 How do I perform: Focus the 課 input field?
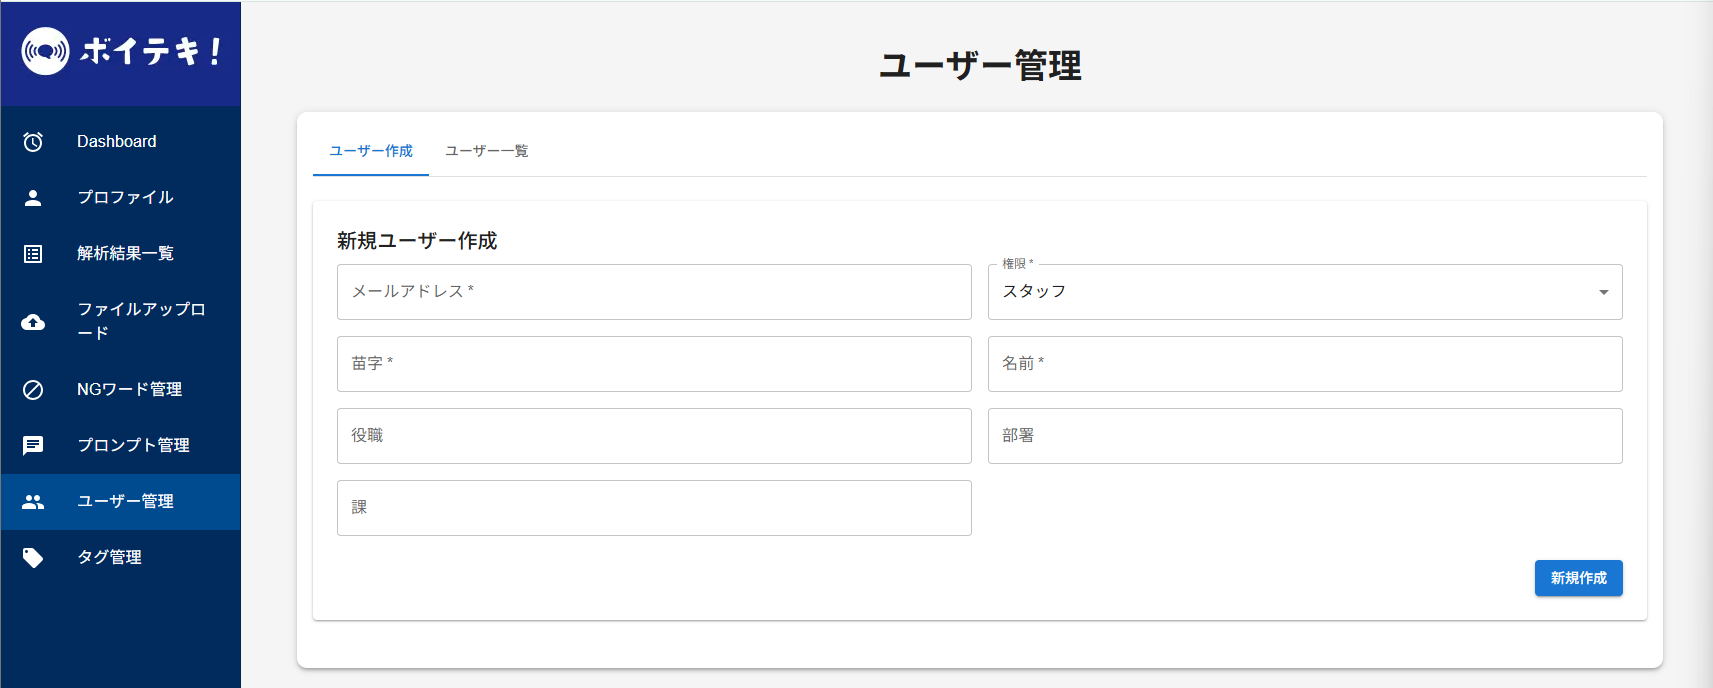654,508
